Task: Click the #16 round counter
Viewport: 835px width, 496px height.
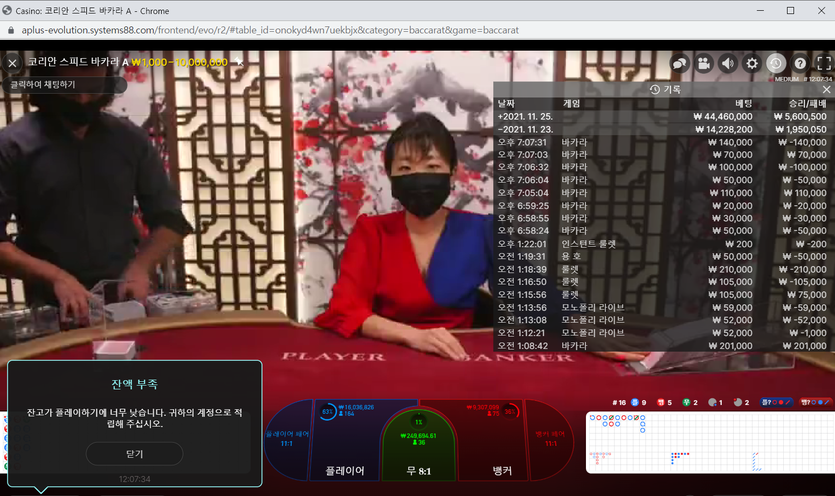Action: 619,403
